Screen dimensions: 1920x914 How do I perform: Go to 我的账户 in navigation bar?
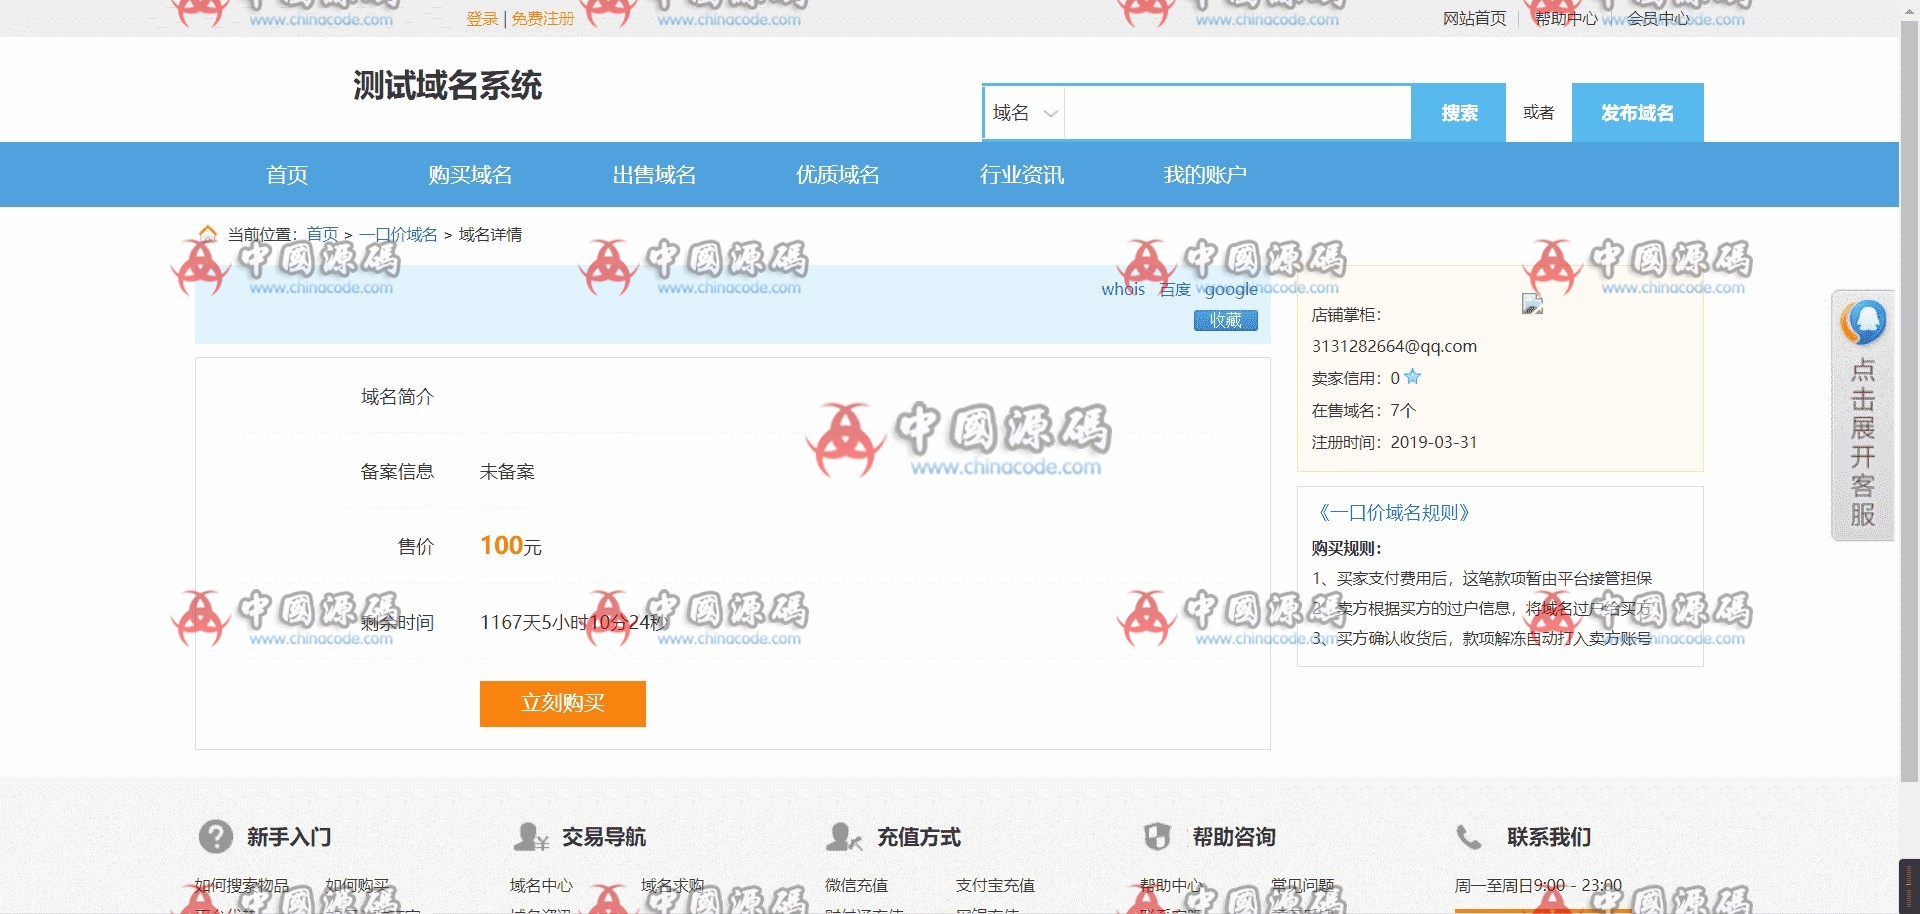click(x=1204, y=175)
